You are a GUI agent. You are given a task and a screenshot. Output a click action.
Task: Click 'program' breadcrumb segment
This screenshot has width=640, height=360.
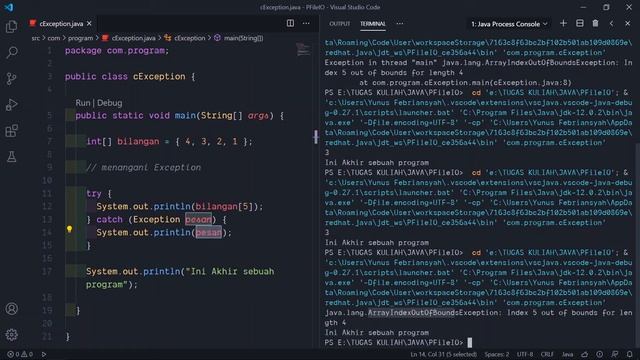coord(80,38)
